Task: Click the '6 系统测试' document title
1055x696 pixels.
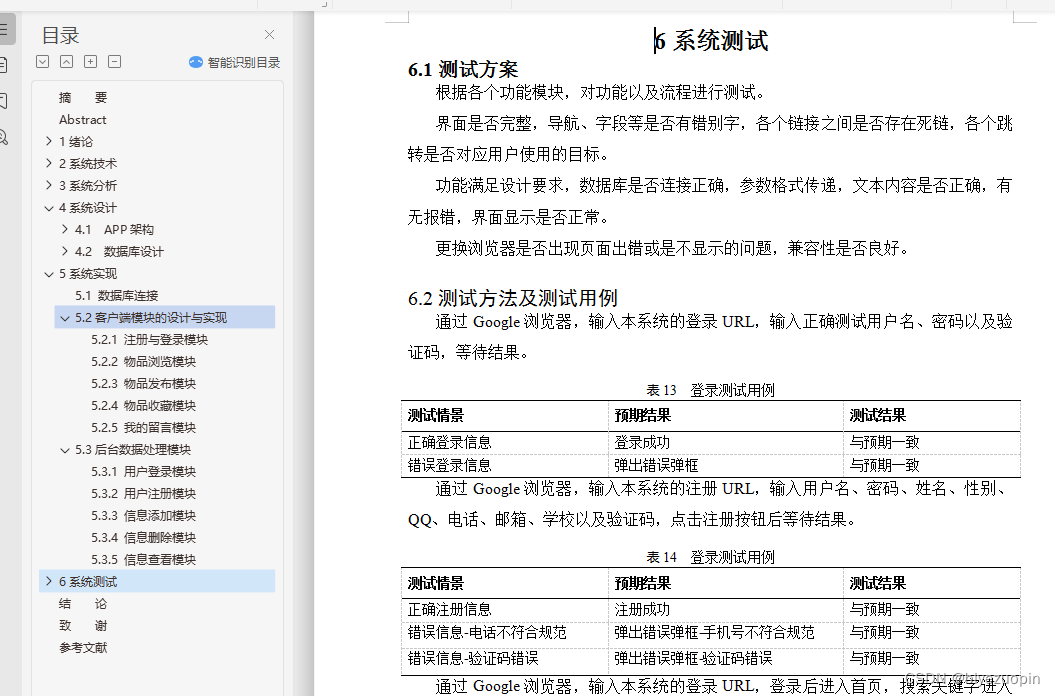Action: pyautogui.click(x=711, y=41)
